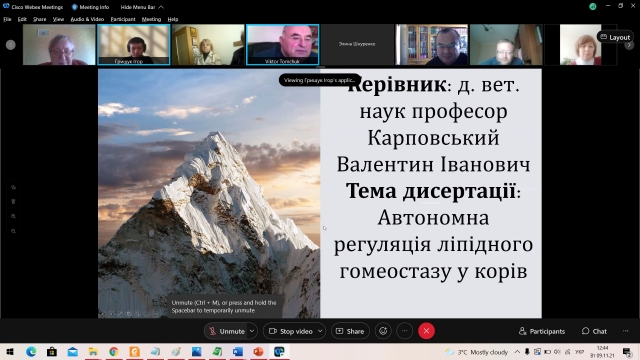Image resolution: width=640 pixels, height=360 pixels.
Task: Open more options ellipsis in control bar
Action: coord(404,331)
